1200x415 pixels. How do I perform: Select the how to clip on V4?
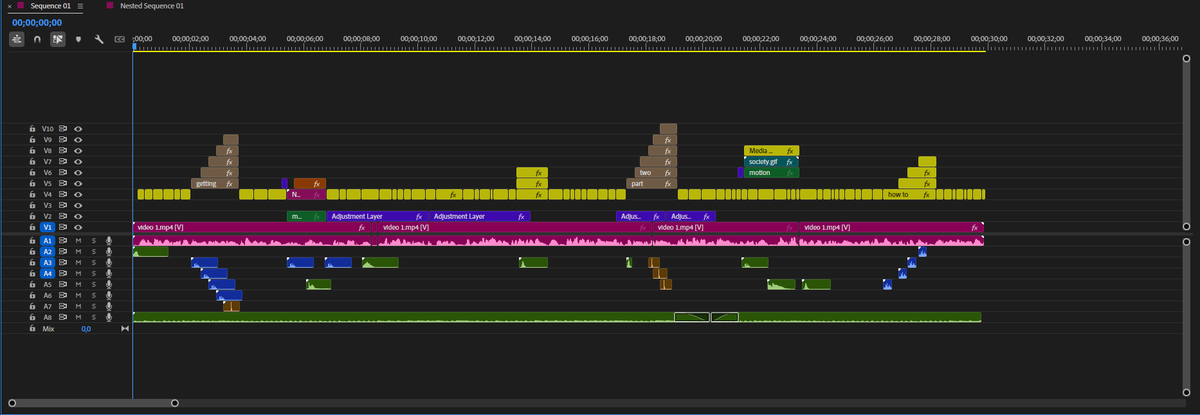coord(909,194)
